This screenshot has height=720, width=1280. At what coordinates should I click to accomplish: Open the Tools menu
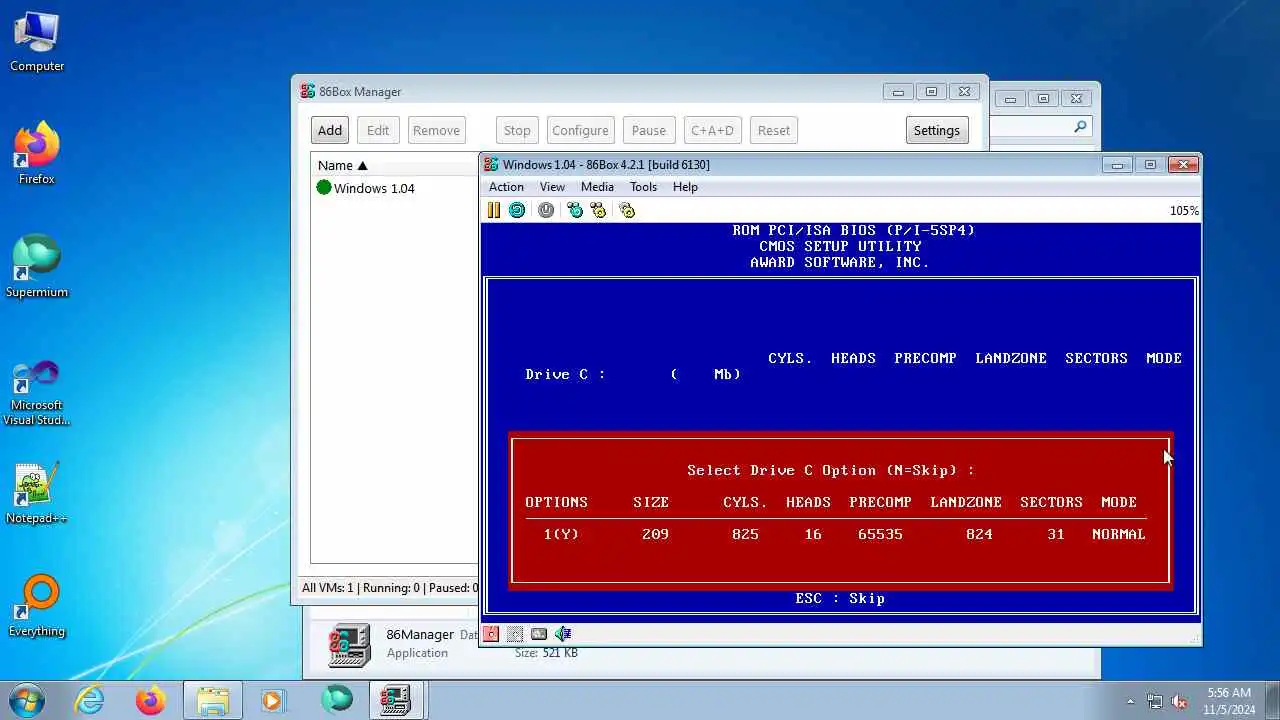(x=643, y=187)
